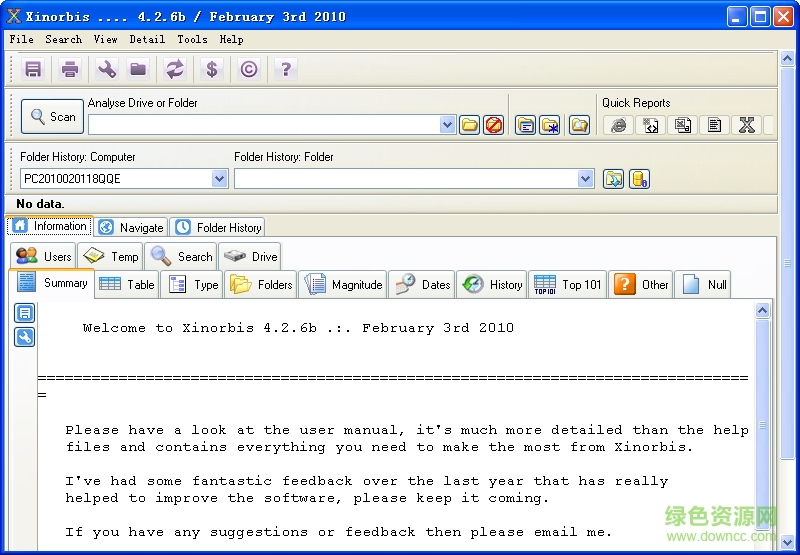Select the Dates tab

tap(421, 285)
